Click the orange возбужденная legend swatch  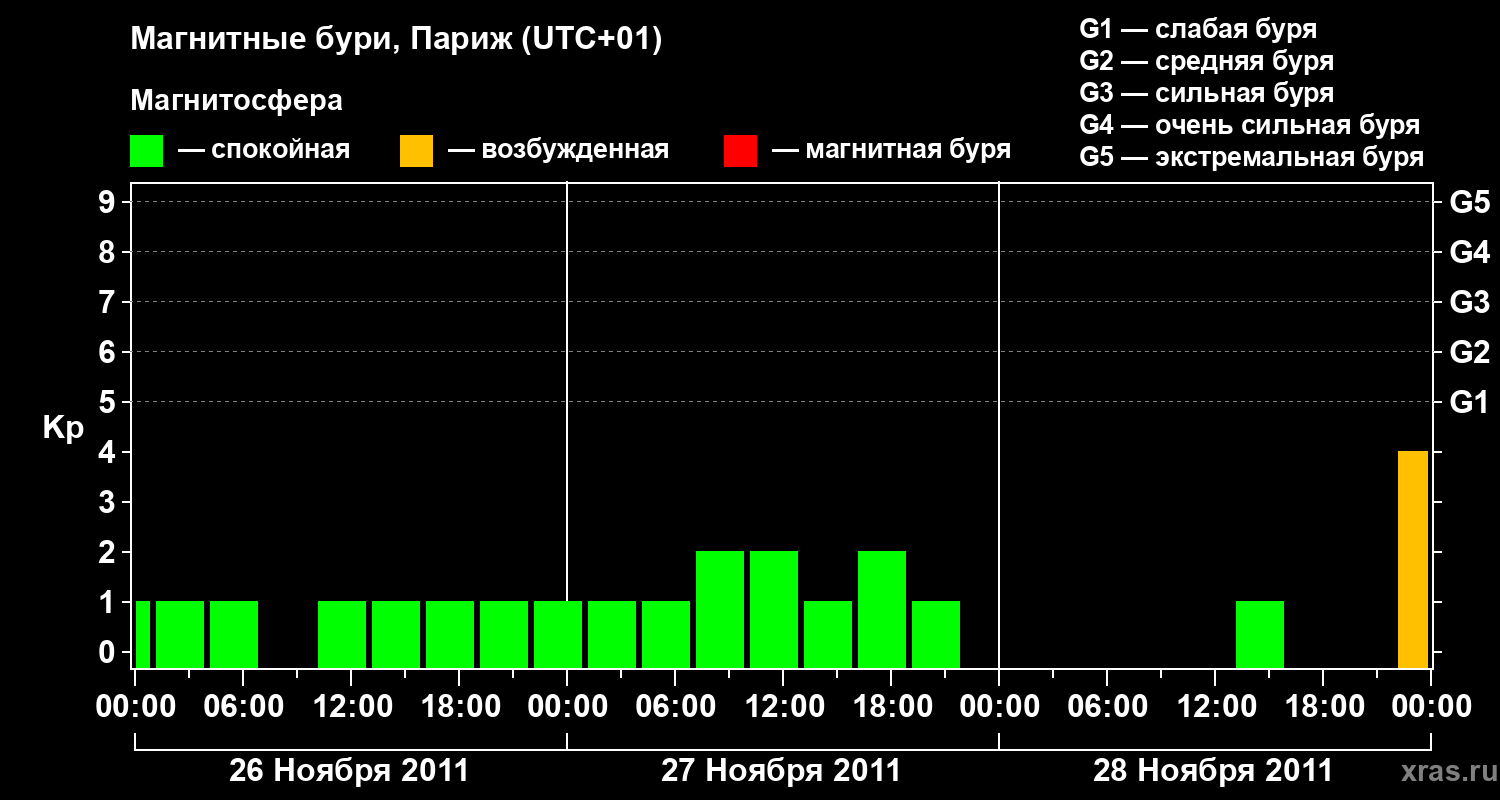pos(416,151)
